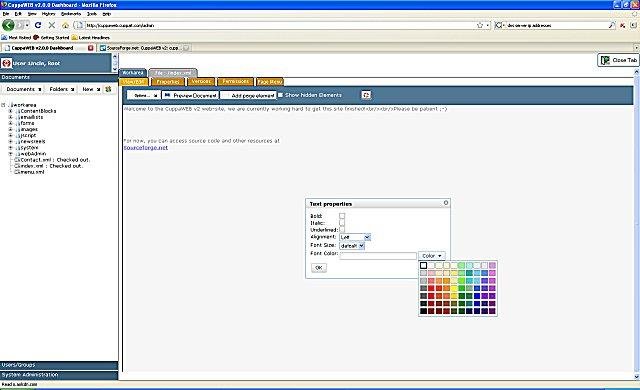Expand the forms folder
The width and height of the screenshot is (640, 390).
pyautogui.click(x=11, y=123)
